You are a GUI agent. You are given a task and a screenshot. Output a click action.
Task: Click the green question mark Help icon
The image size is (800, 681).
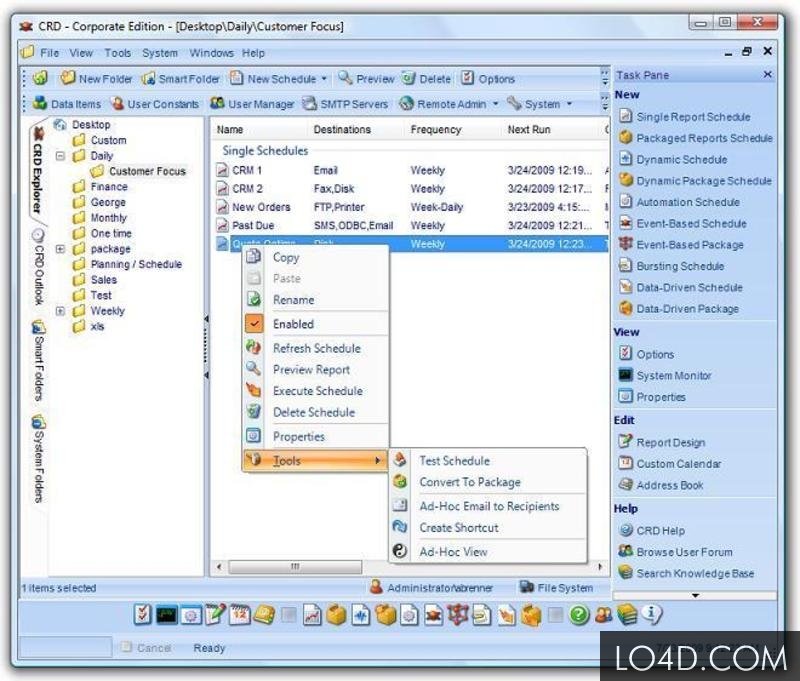point(579,615)
